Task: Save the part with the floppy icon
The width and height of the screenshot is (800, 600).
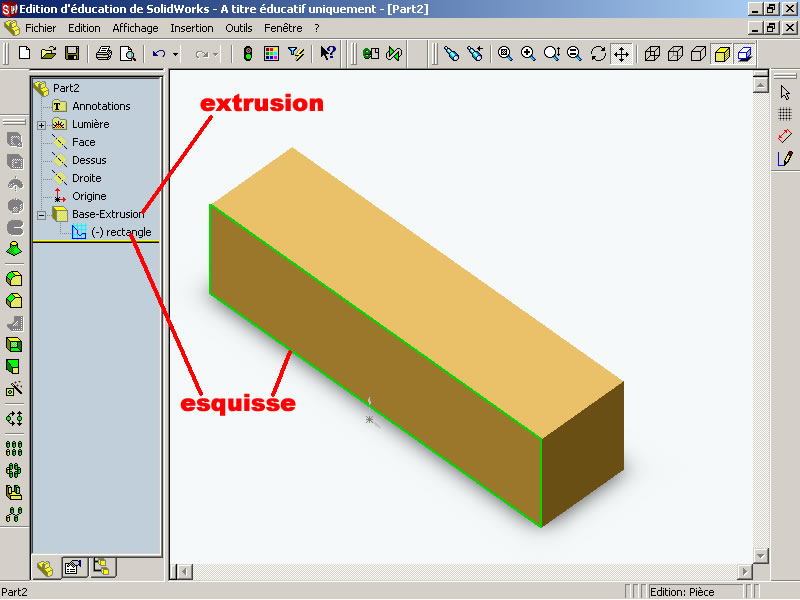Action: (x=72, y=54)
